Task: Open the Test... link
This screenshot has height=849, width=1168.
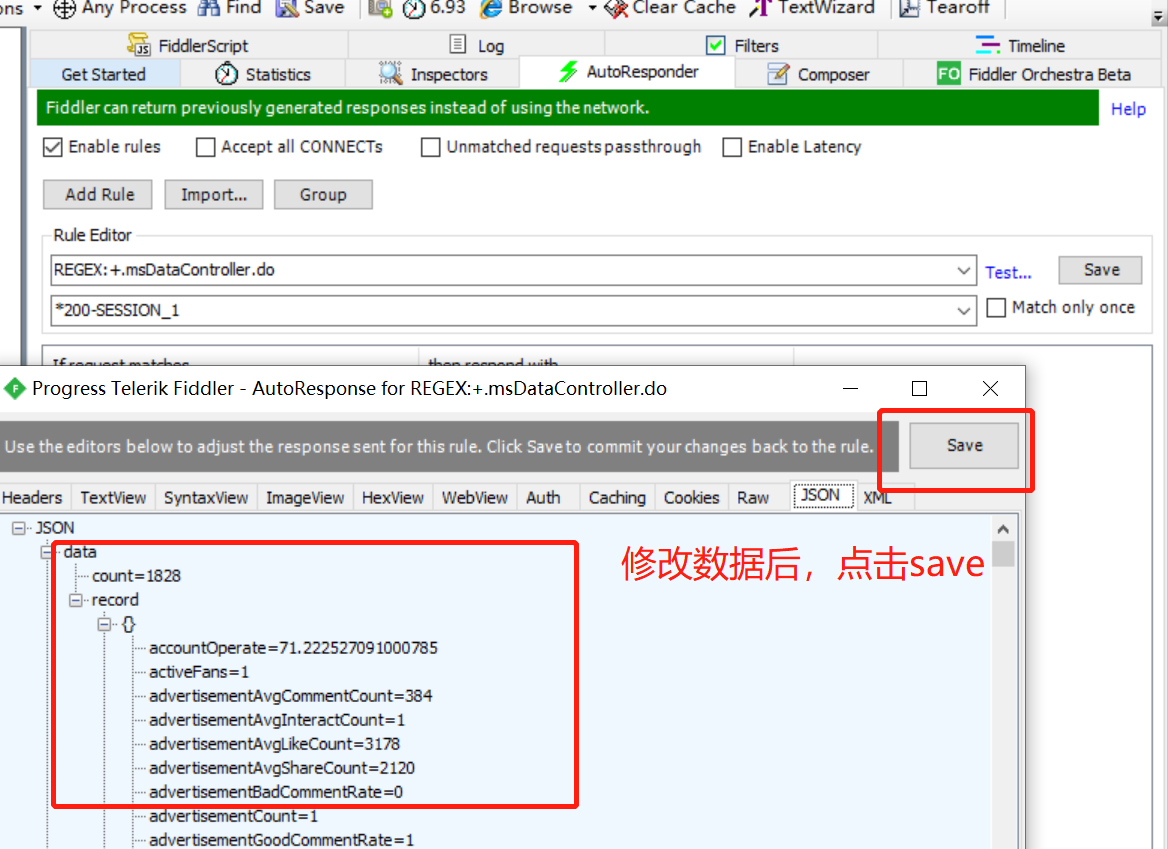Action: click(x=1008, y=273)
